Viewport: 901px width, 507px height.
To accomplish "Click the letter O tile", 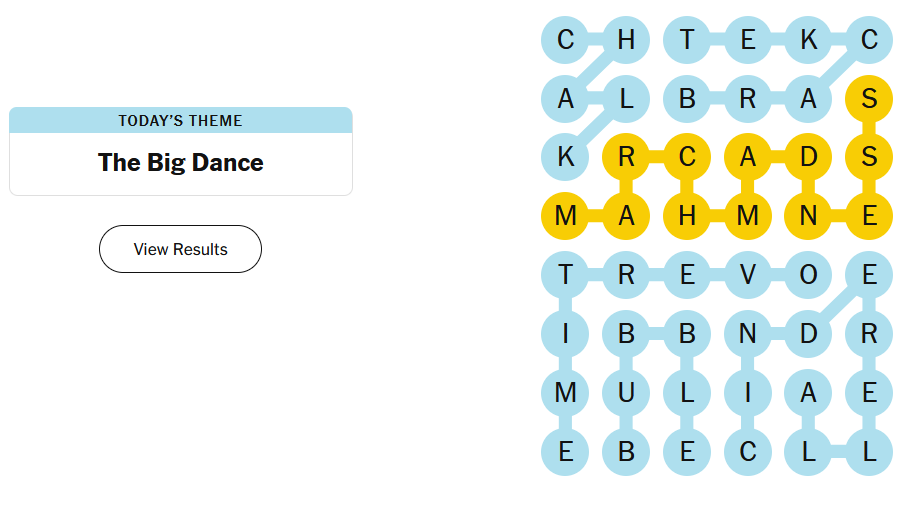I will pyautogui.click(x=808, y=275).
